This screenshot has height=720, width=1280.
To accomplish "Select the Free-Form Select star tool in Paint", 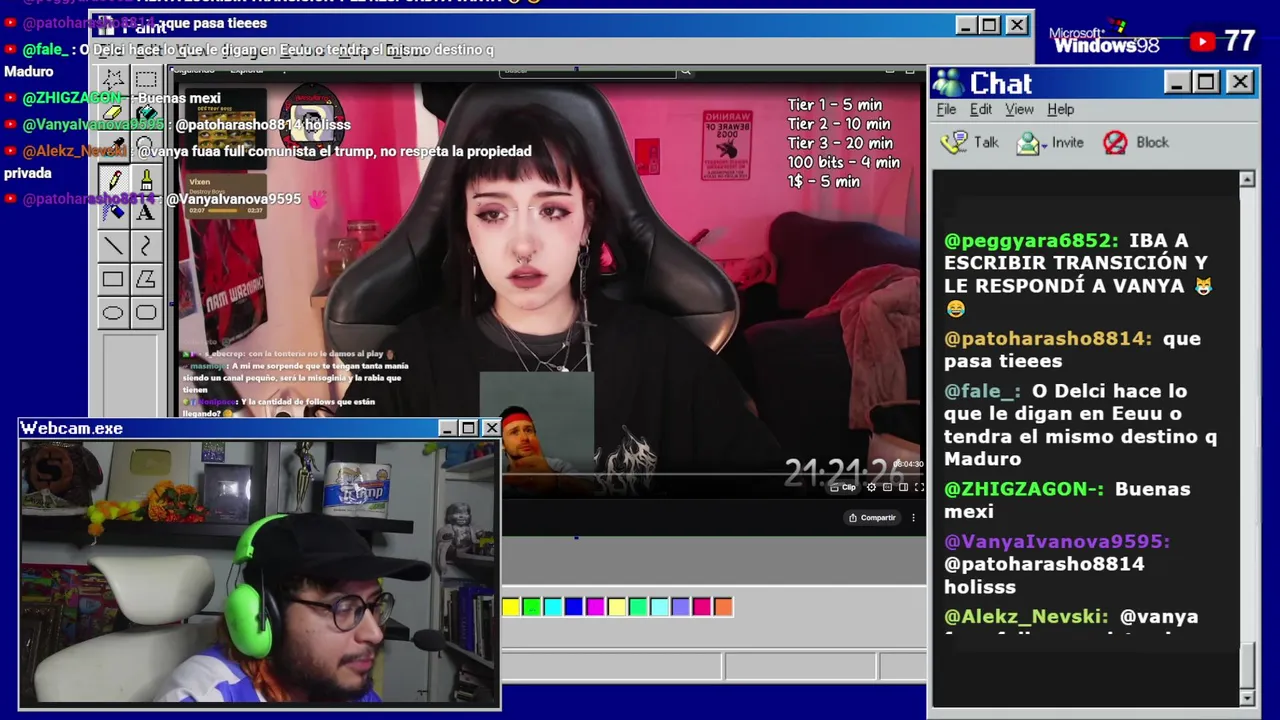I will (x=113, y=79).
